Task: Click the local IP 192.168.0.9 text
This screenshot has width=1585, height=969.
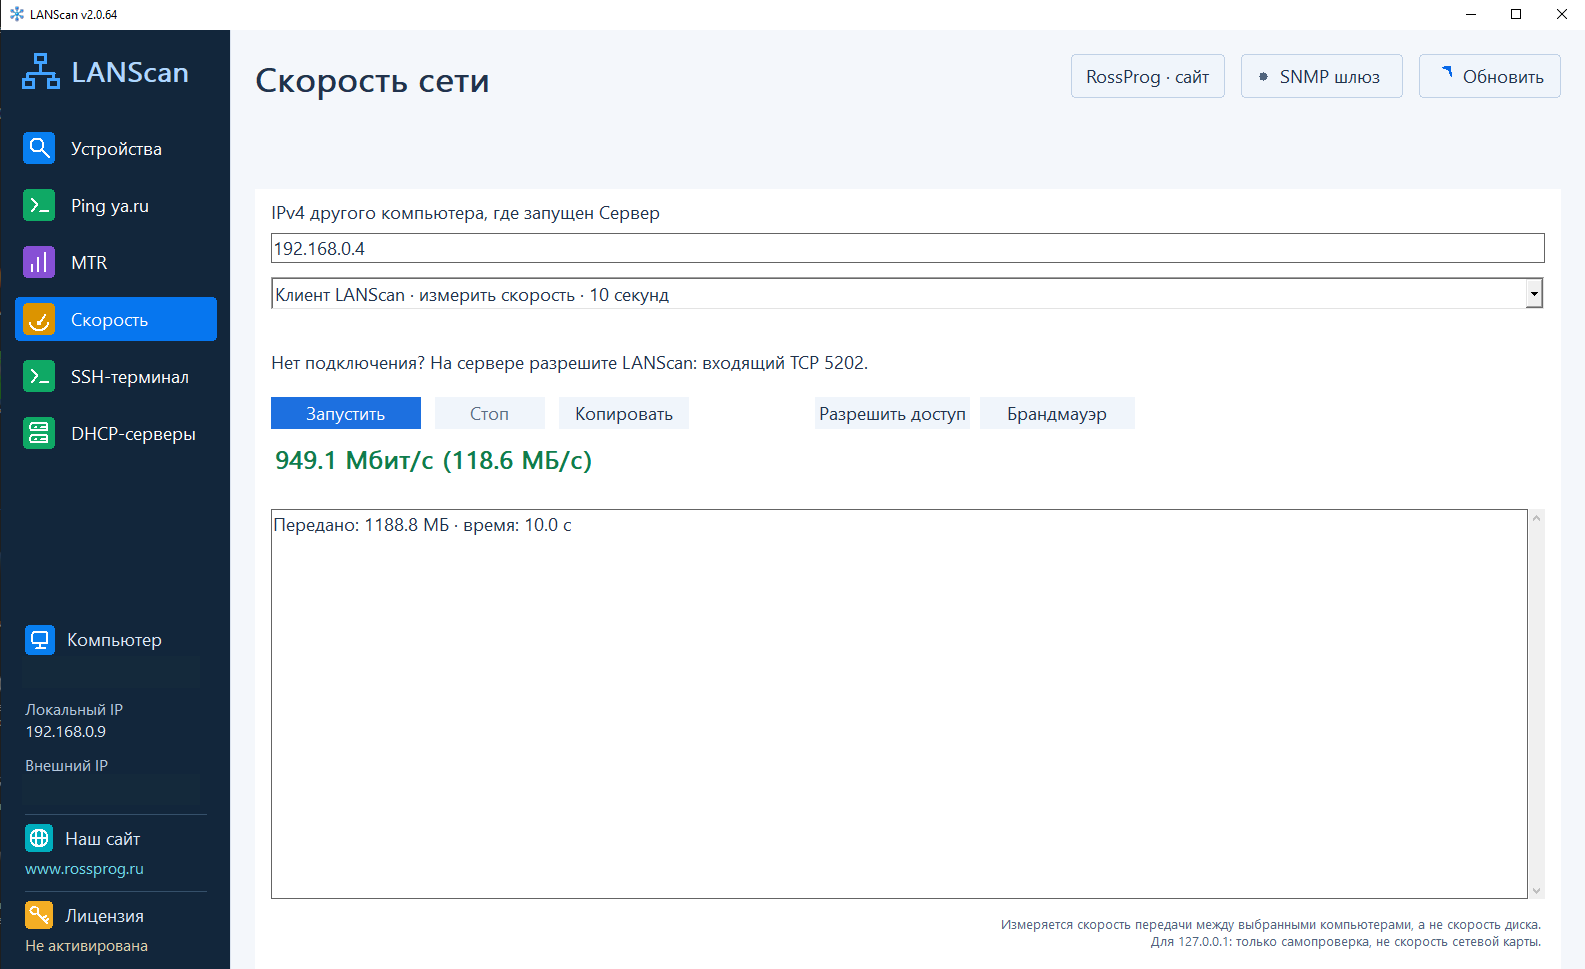Action: (65, 731)
